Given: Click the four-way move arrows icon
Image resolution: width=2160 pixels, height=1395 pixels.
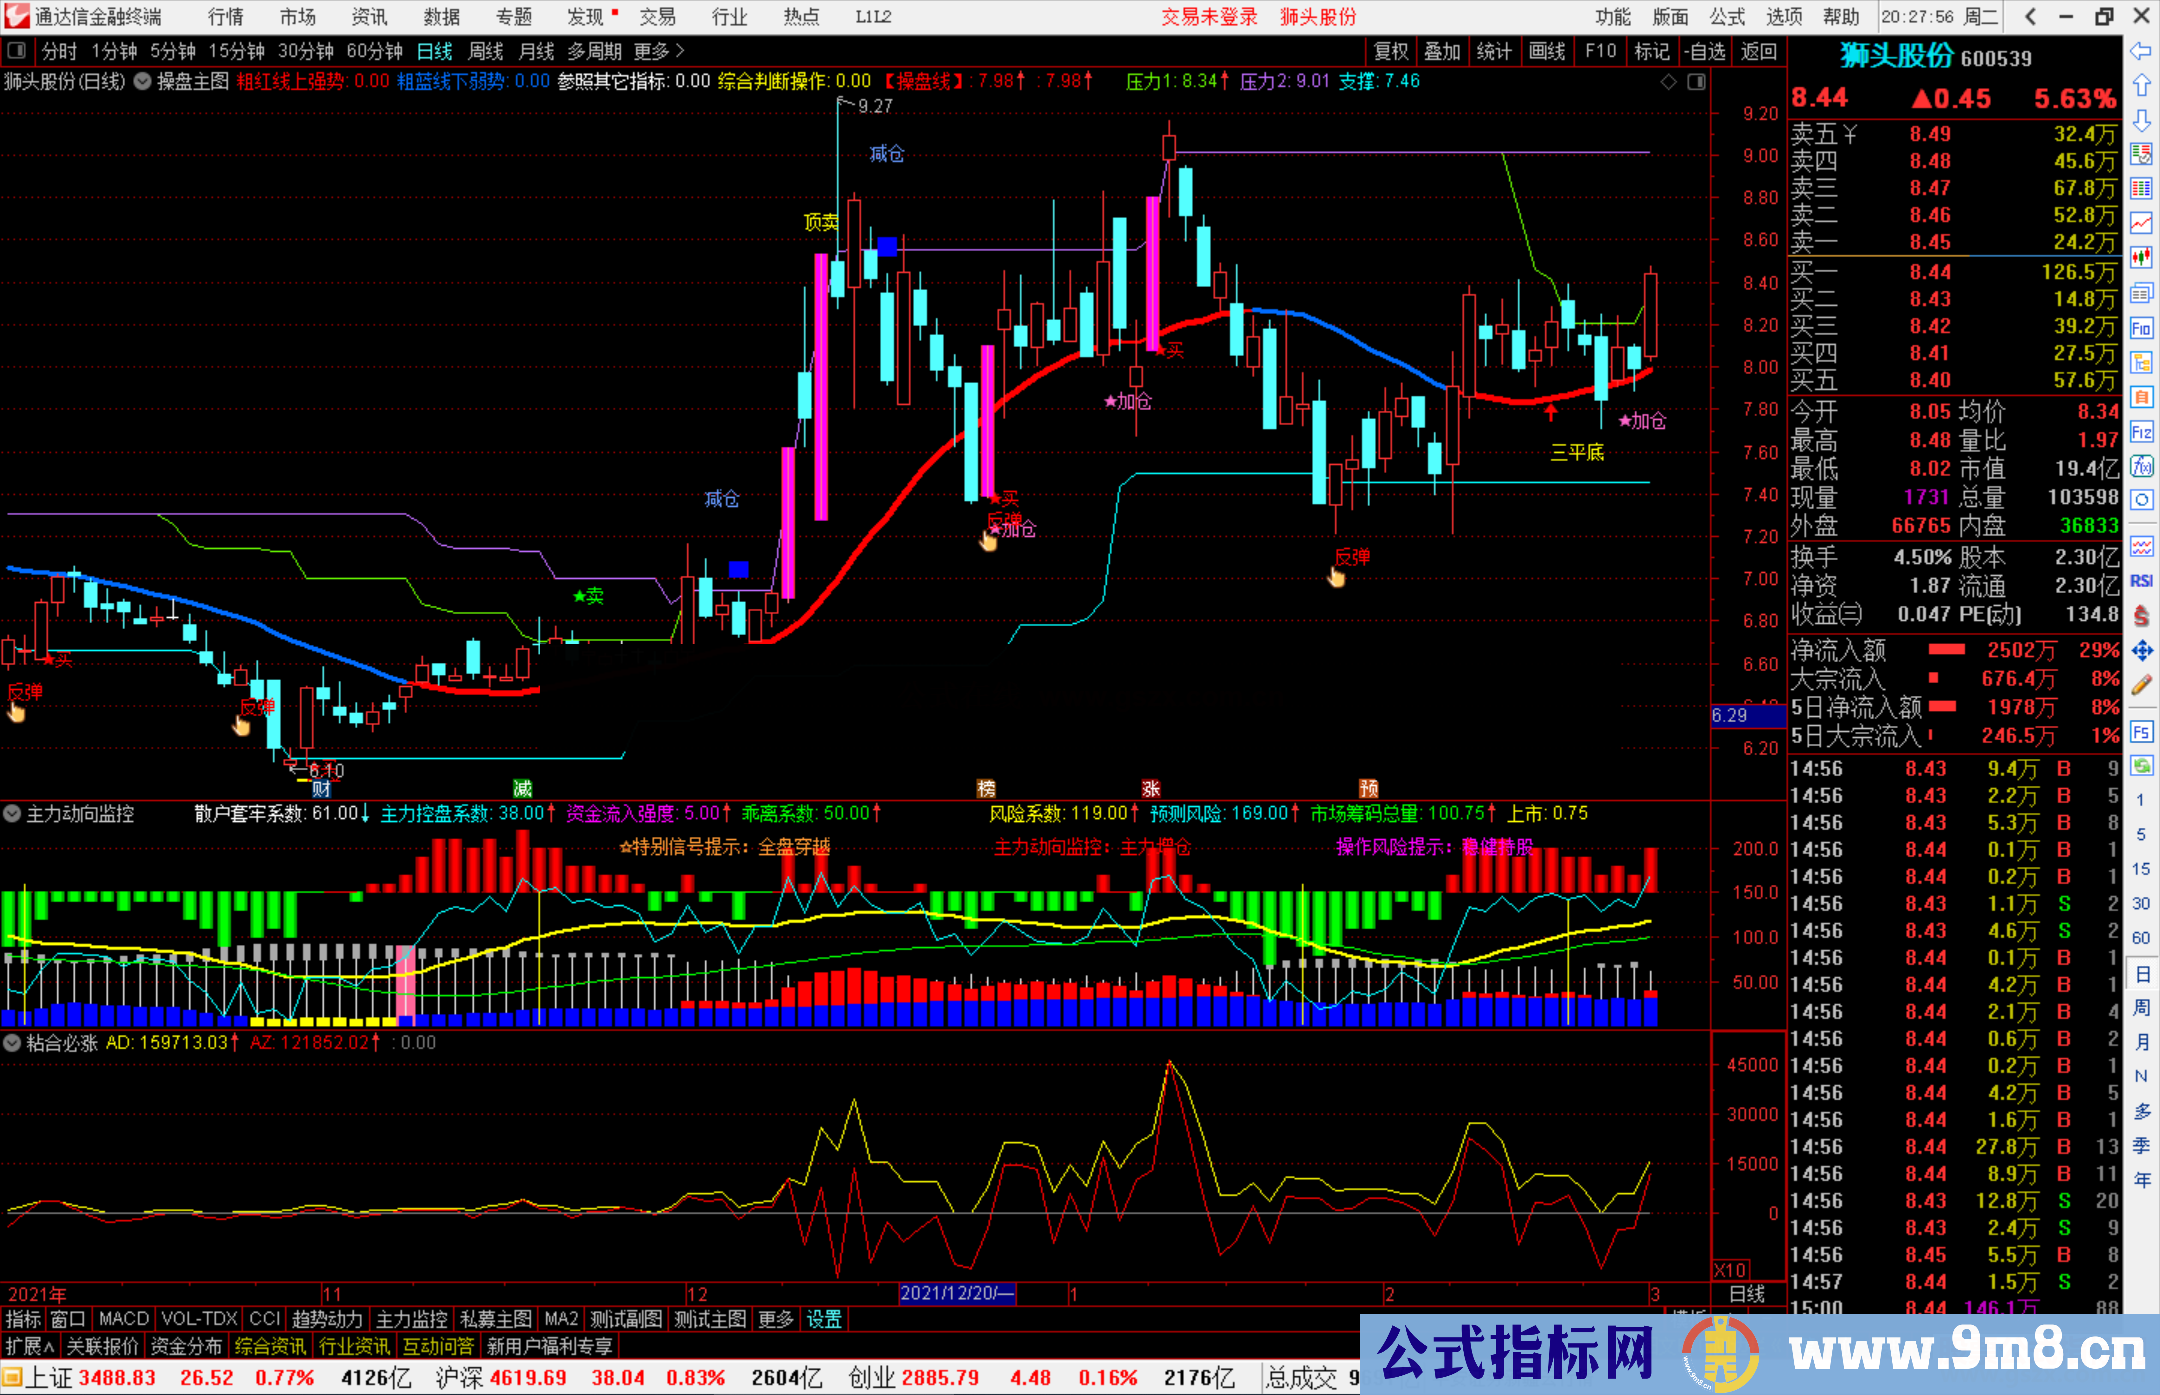Looking at the screenshot, I should (x=2141, y=651).
